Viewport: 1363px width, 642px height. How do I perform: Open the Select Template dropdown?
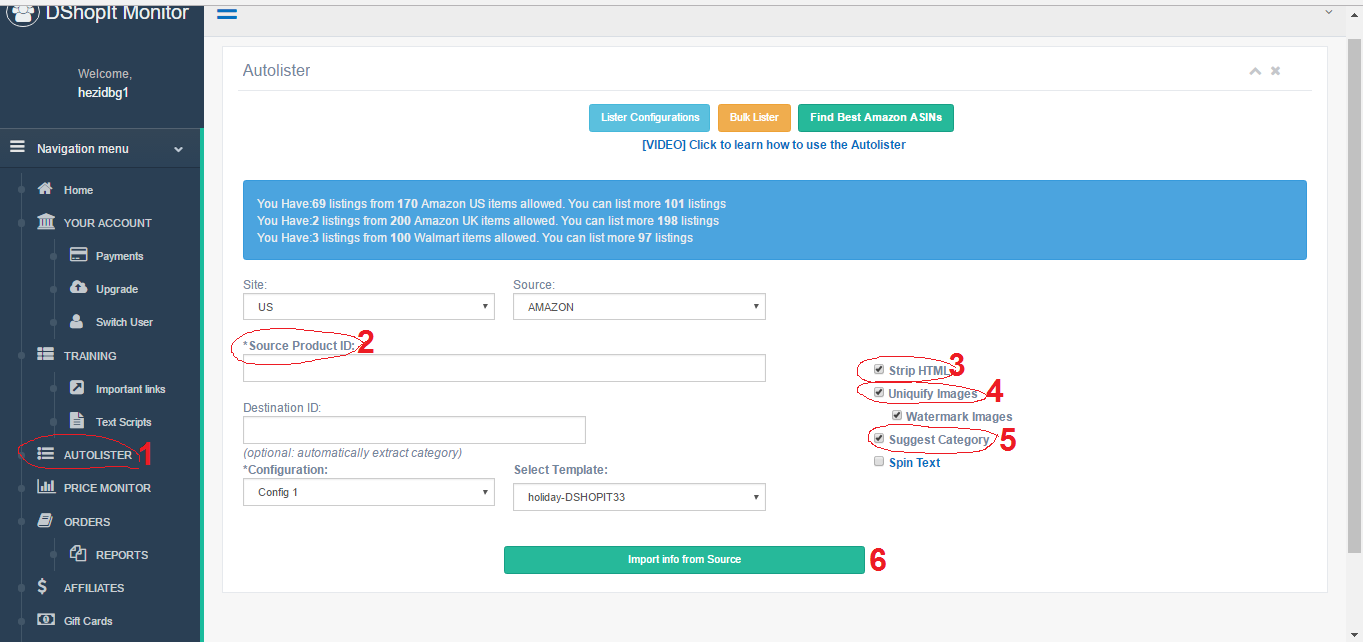(x=639, y=497)
